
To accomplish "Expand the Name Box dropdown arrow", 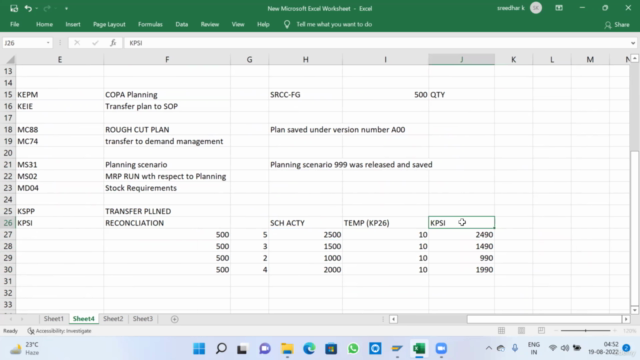I will (x=48, y=43).
